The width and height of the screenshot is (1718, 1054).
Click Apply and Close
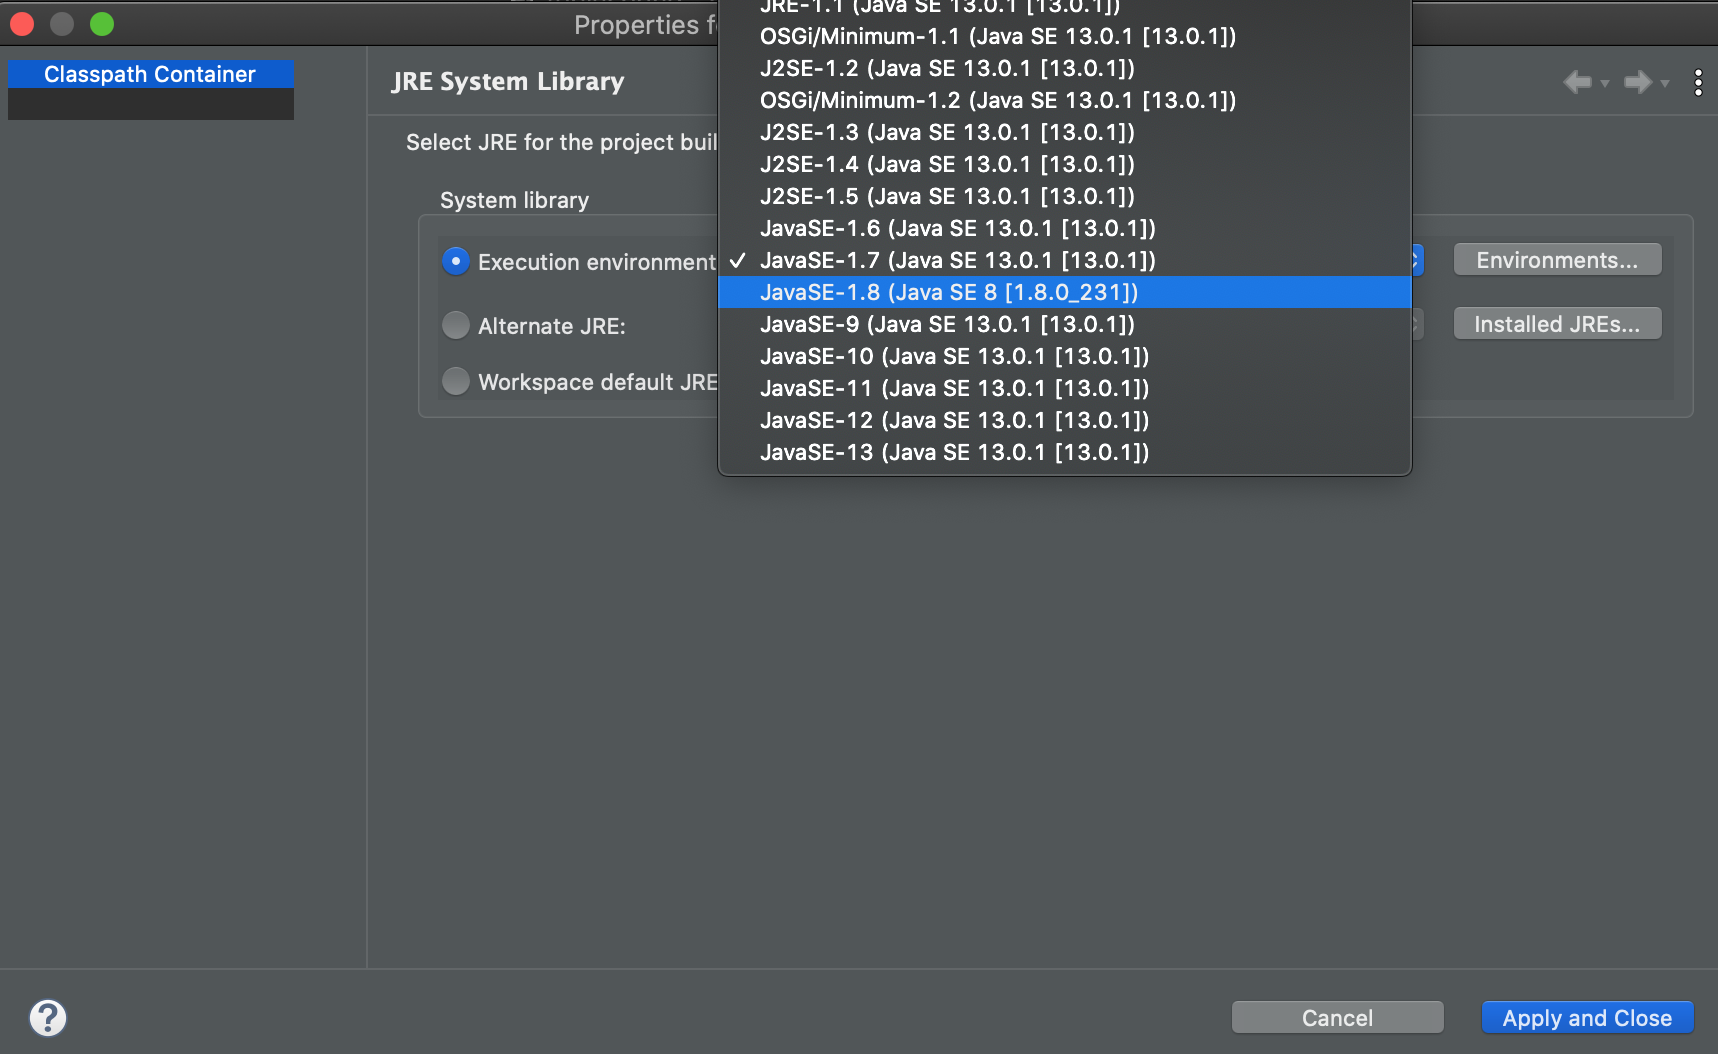click(x=1587, y=1018)
